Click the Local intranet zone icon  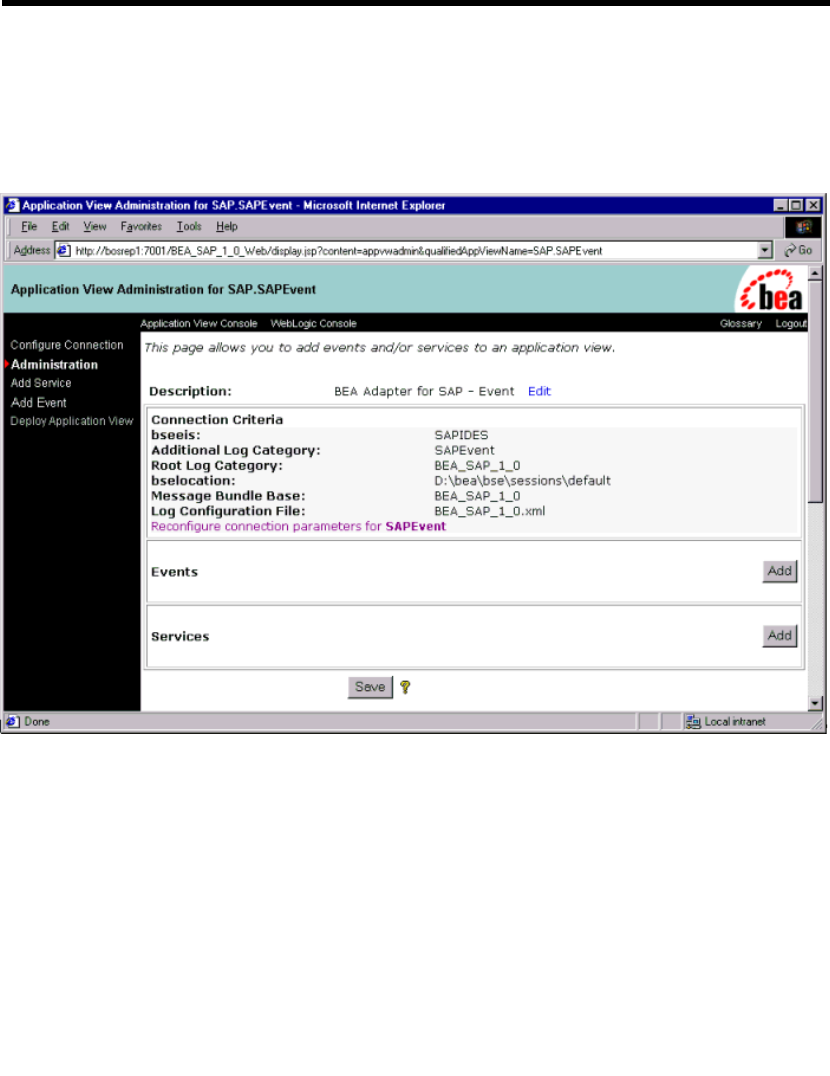693,721
